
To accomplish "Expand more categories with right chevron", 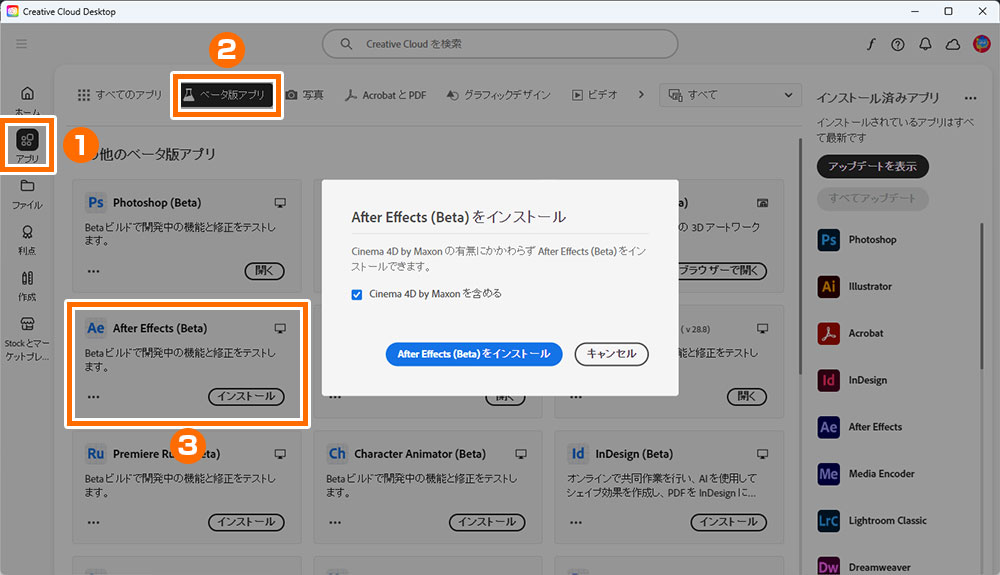I will point(641,95).
